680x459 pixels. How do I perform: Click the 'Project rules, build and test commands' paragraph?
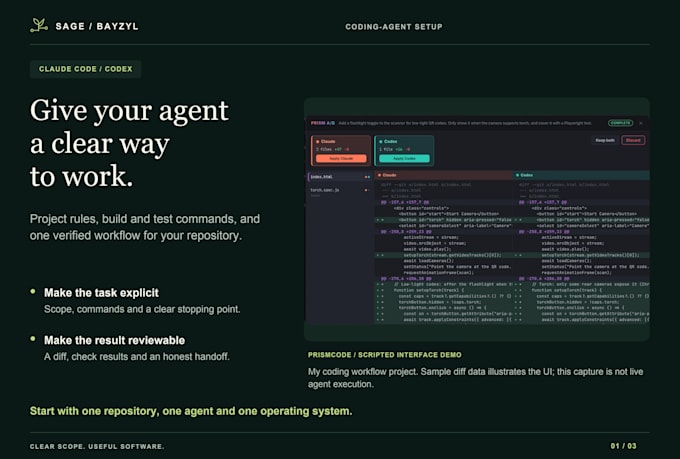click(x=145, y=227)
